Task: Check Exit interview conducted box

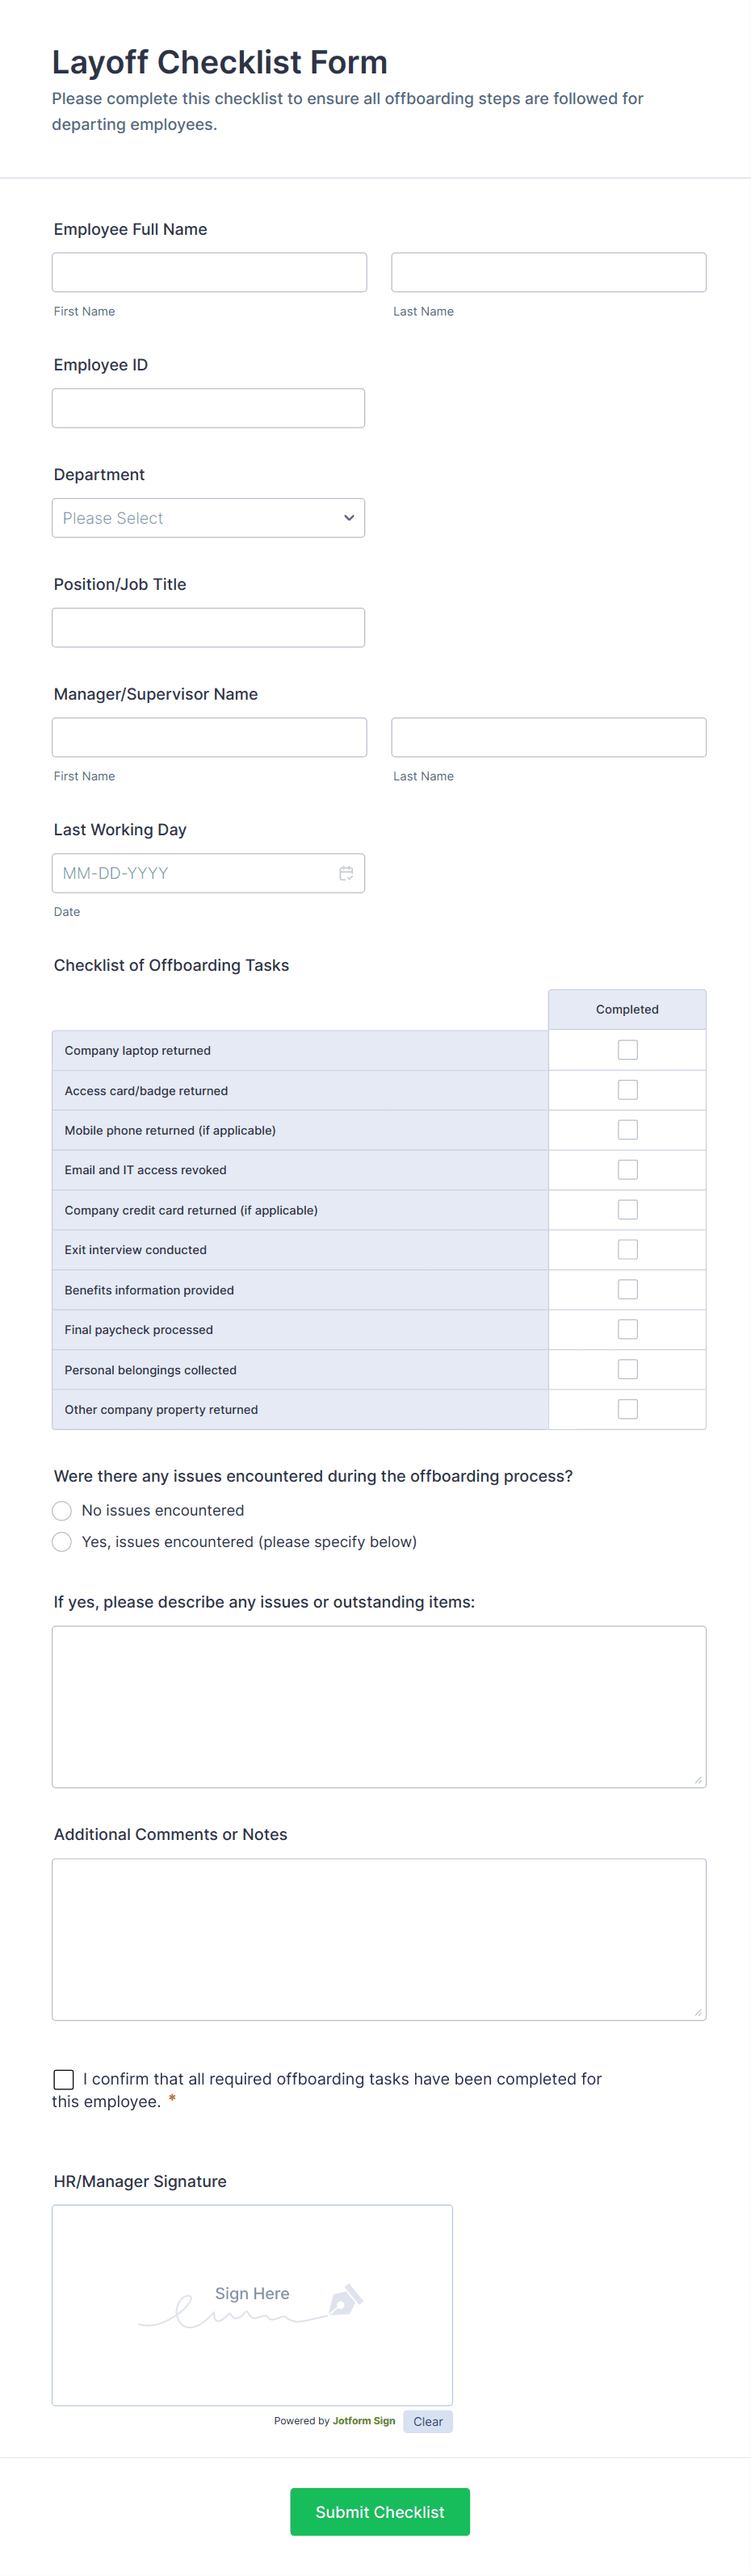Action: click(627, 1250)
